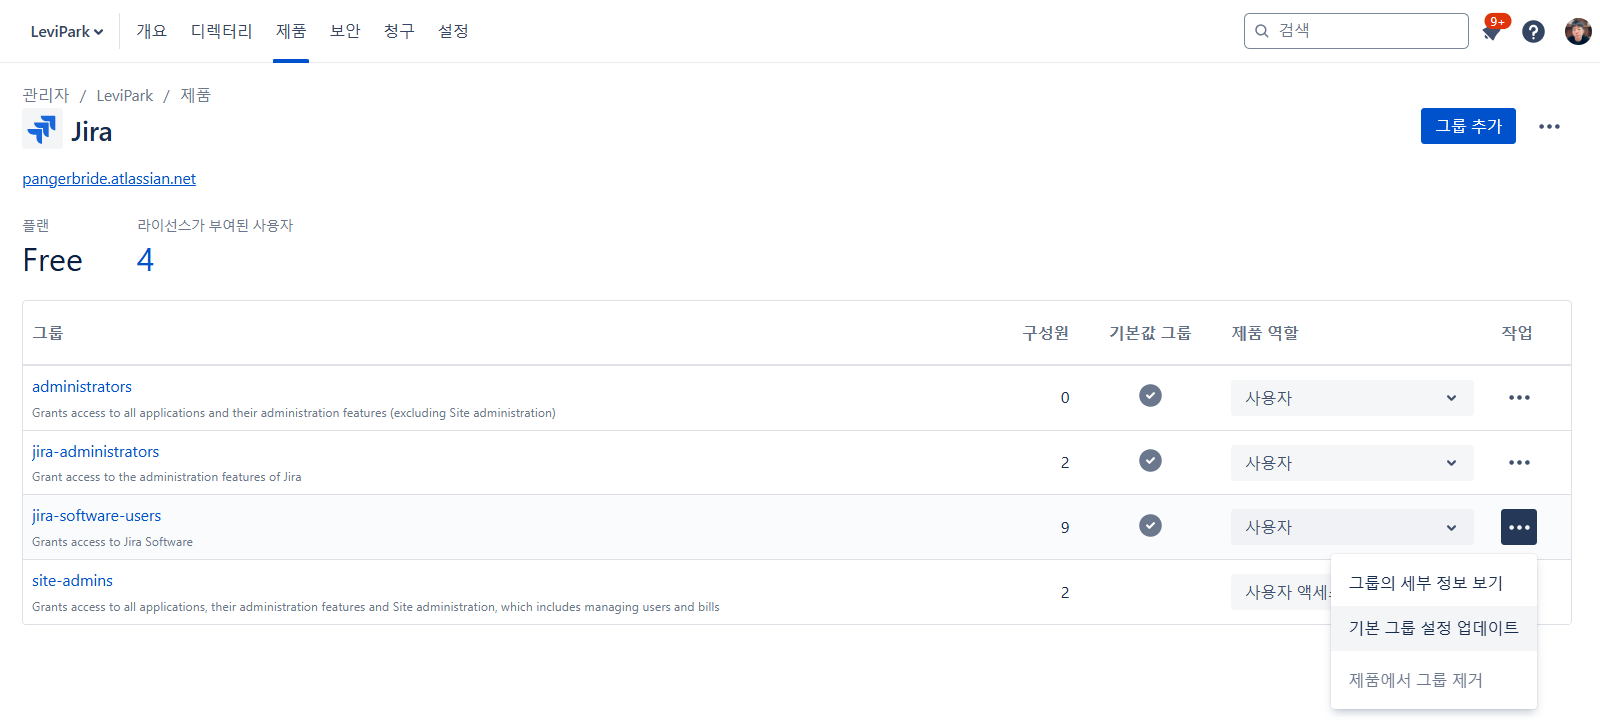1600x727 pixels.
Task: Click the 제품 역할 column header
Action: tap(1265, 333)
